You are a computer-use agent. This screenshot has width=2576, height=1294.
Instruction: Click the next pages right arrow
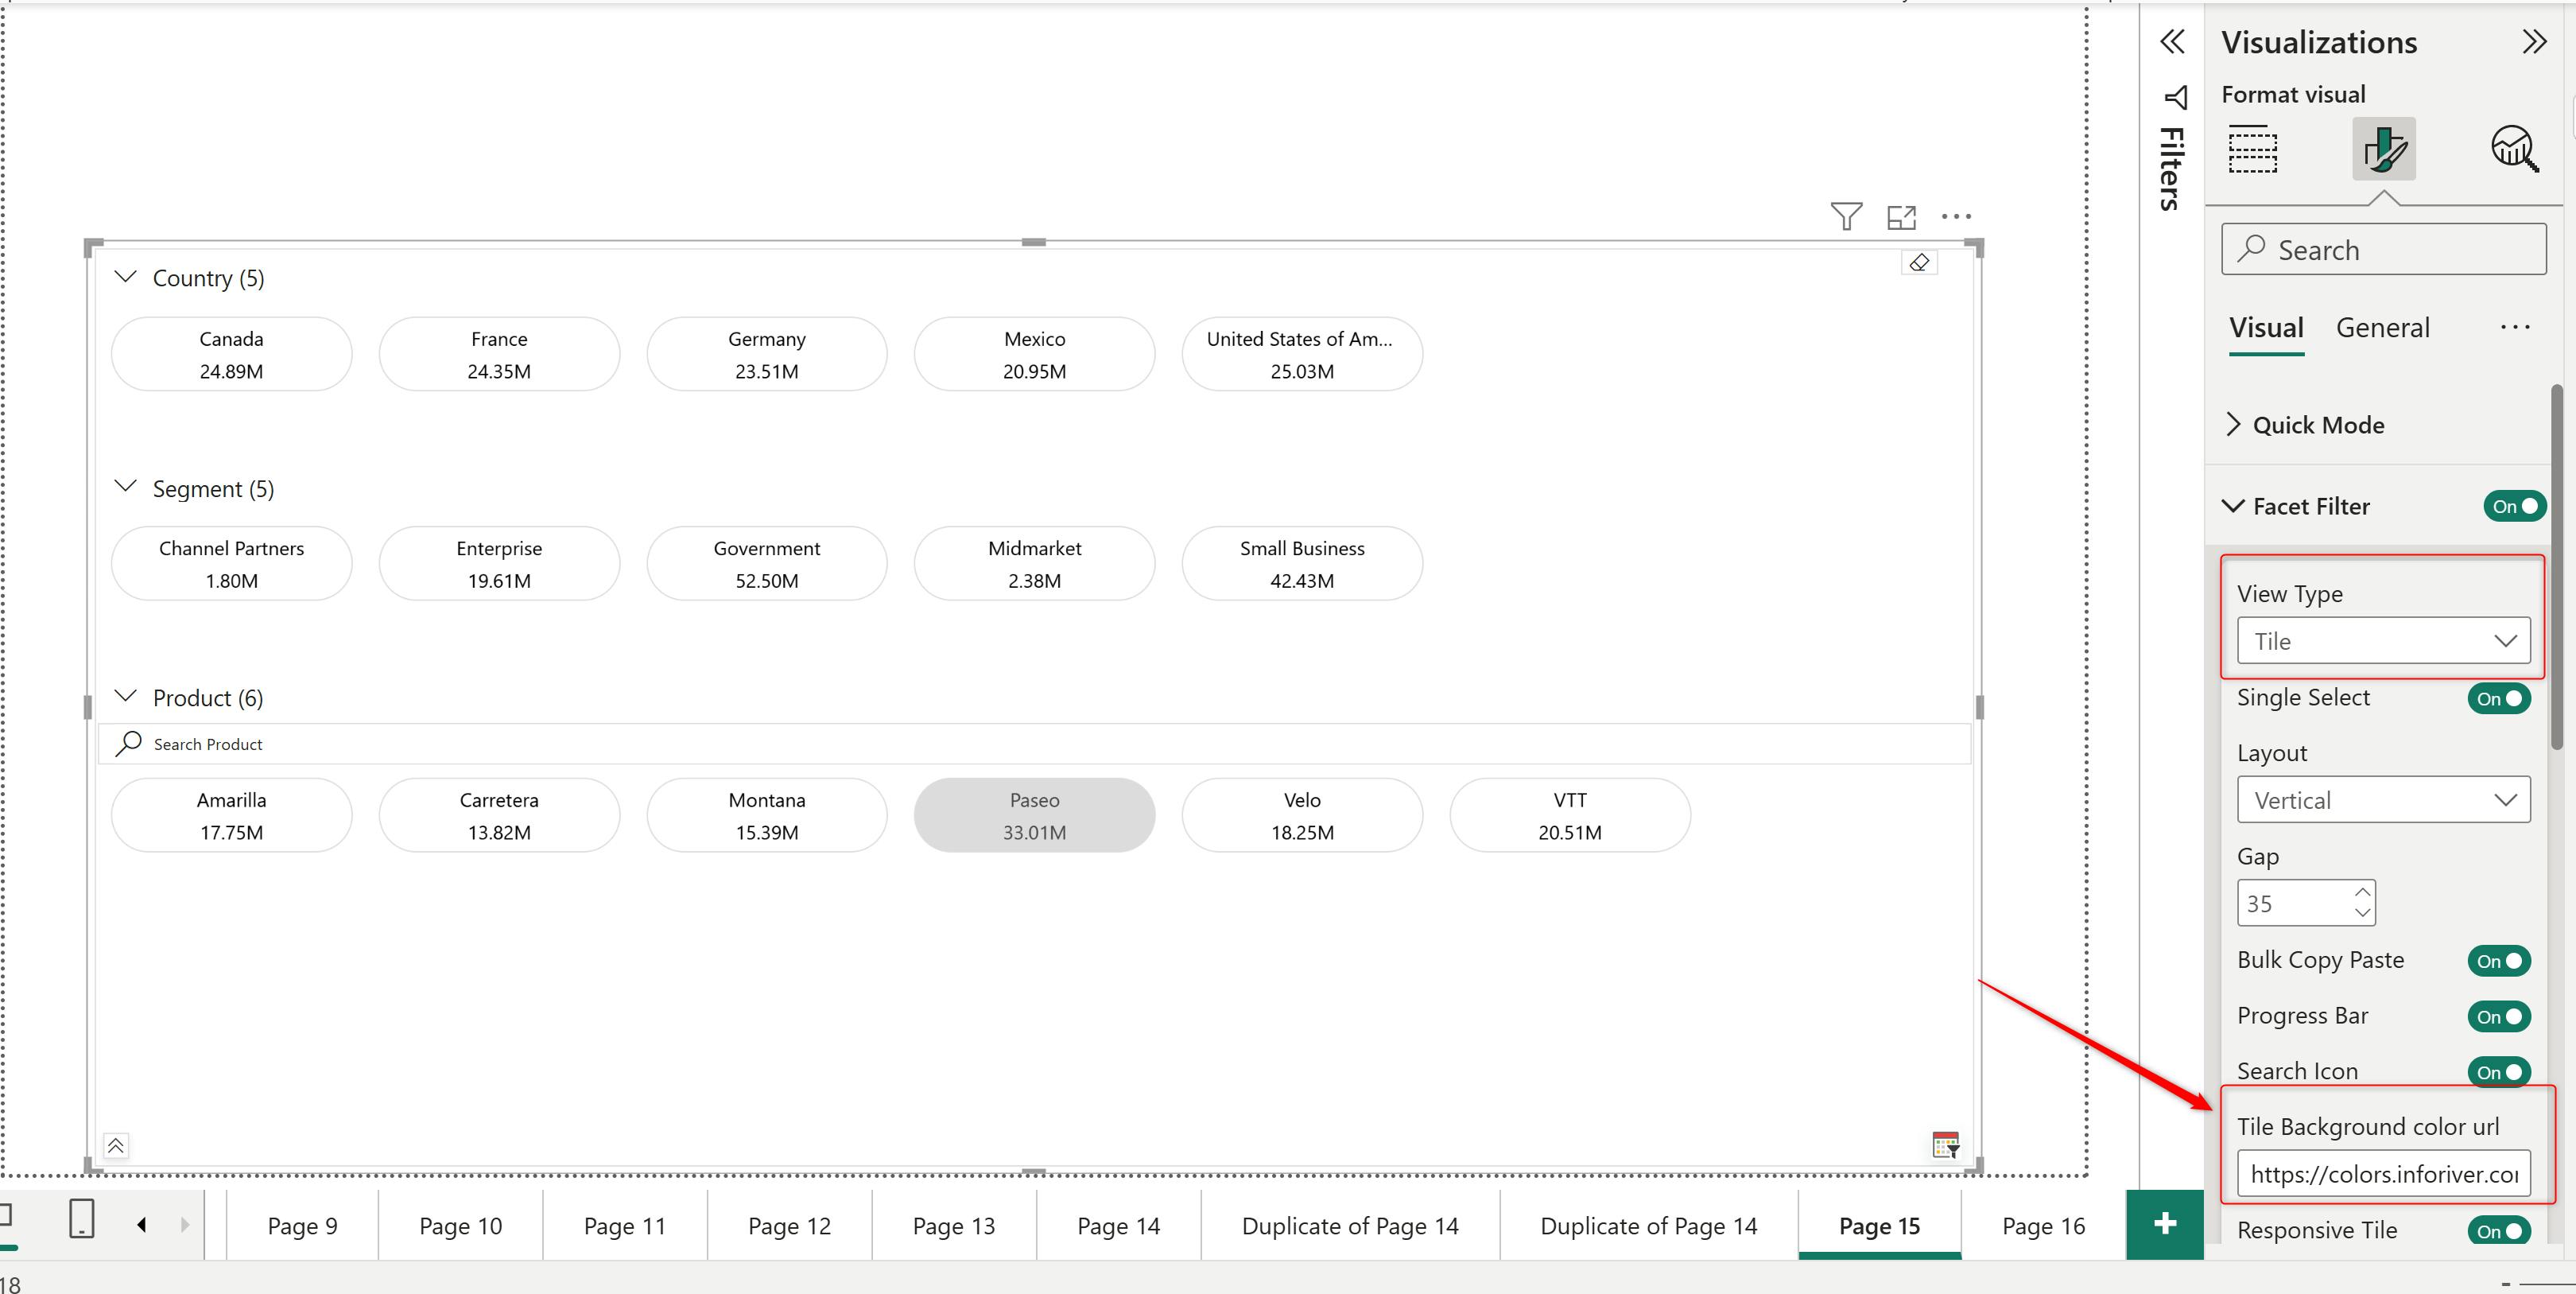pyautogui.click(x=184, y=1224)
